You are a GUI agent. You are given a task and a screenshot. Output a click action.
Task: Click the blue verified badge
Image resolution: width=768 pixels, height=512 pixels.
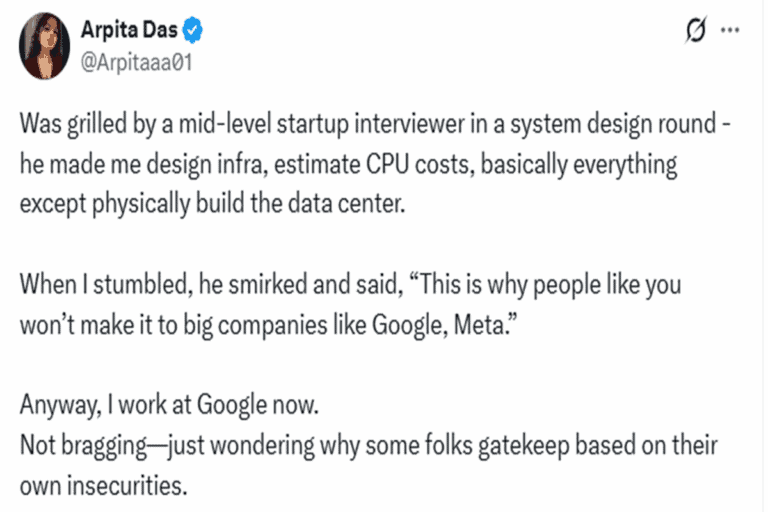pyautogui.click(x=192, y=30)
